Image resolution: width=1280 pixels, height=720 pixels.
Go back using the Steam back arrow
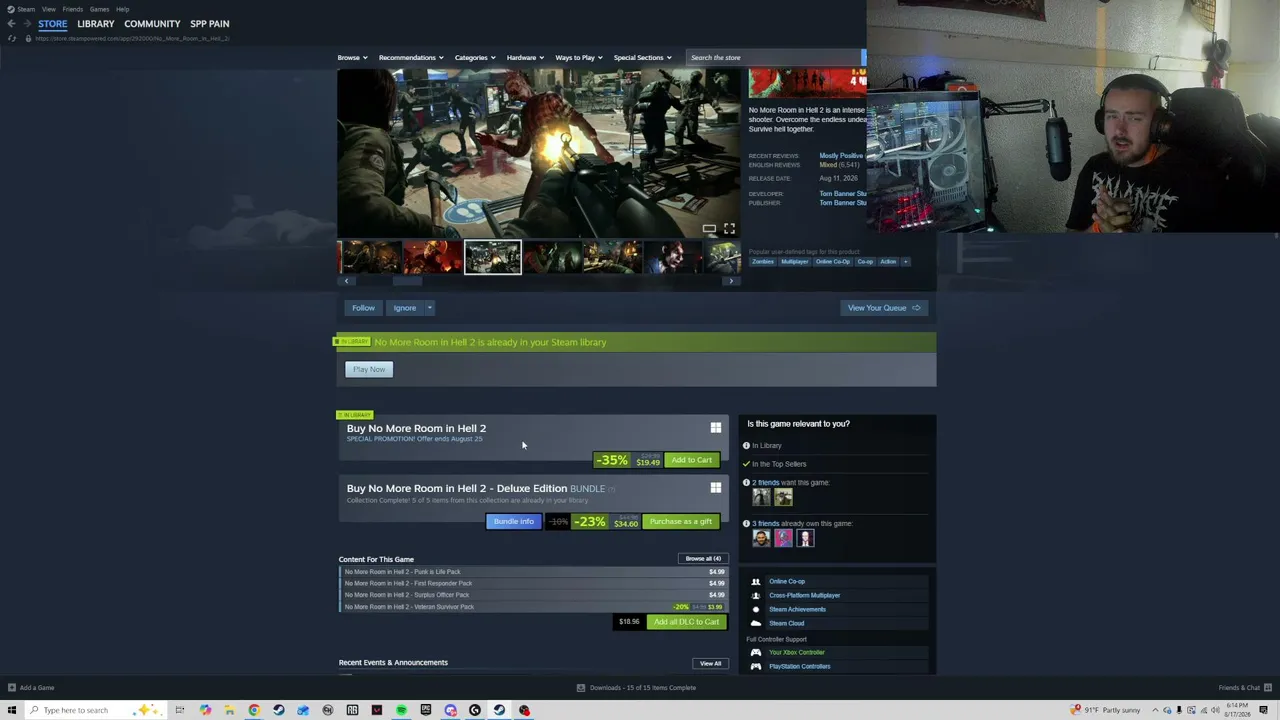click(x=11, y=24)
